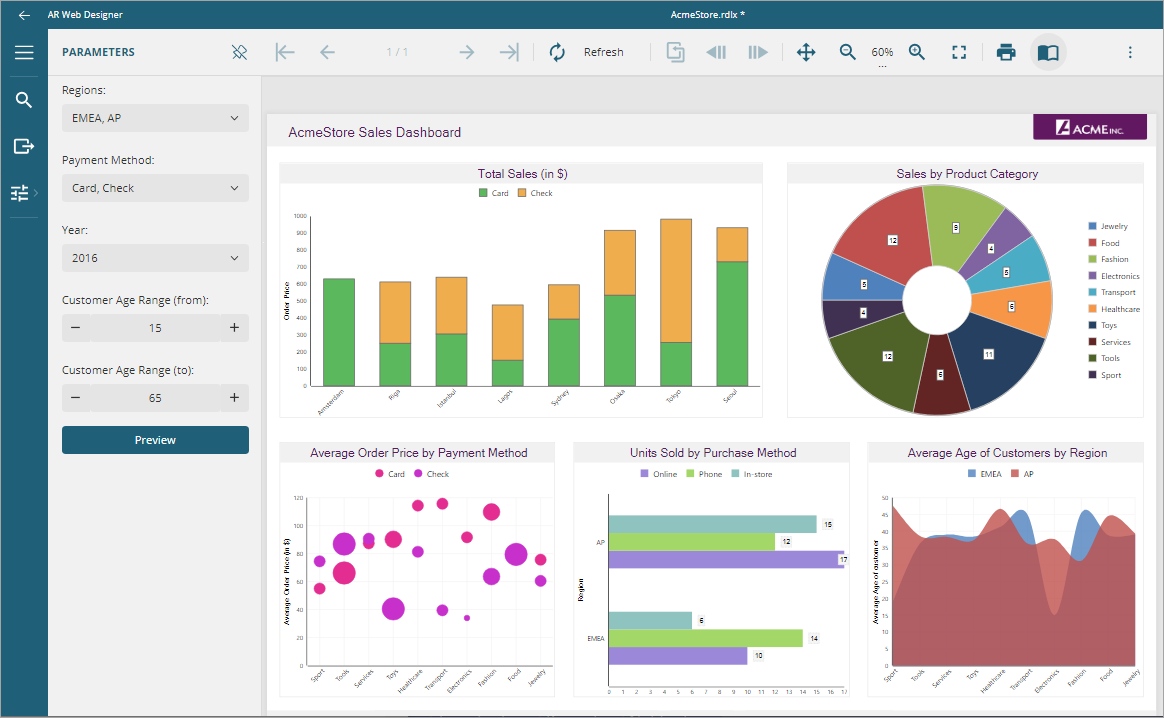Screen dimensions: 1164x718
Task: Click the AcmeStore Sales Dashboard title
Action: coord(375,132)
